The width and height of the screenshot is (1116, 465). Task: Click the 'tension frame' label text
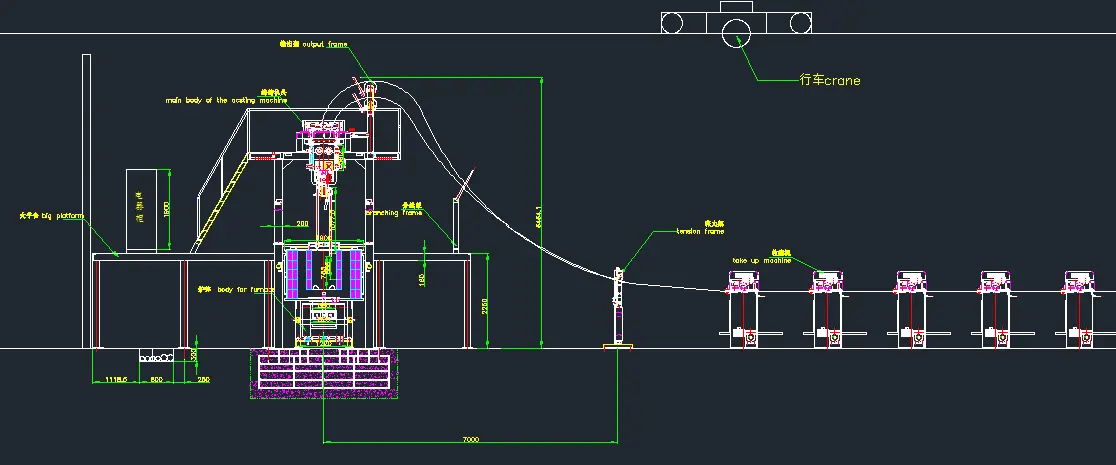700,231
